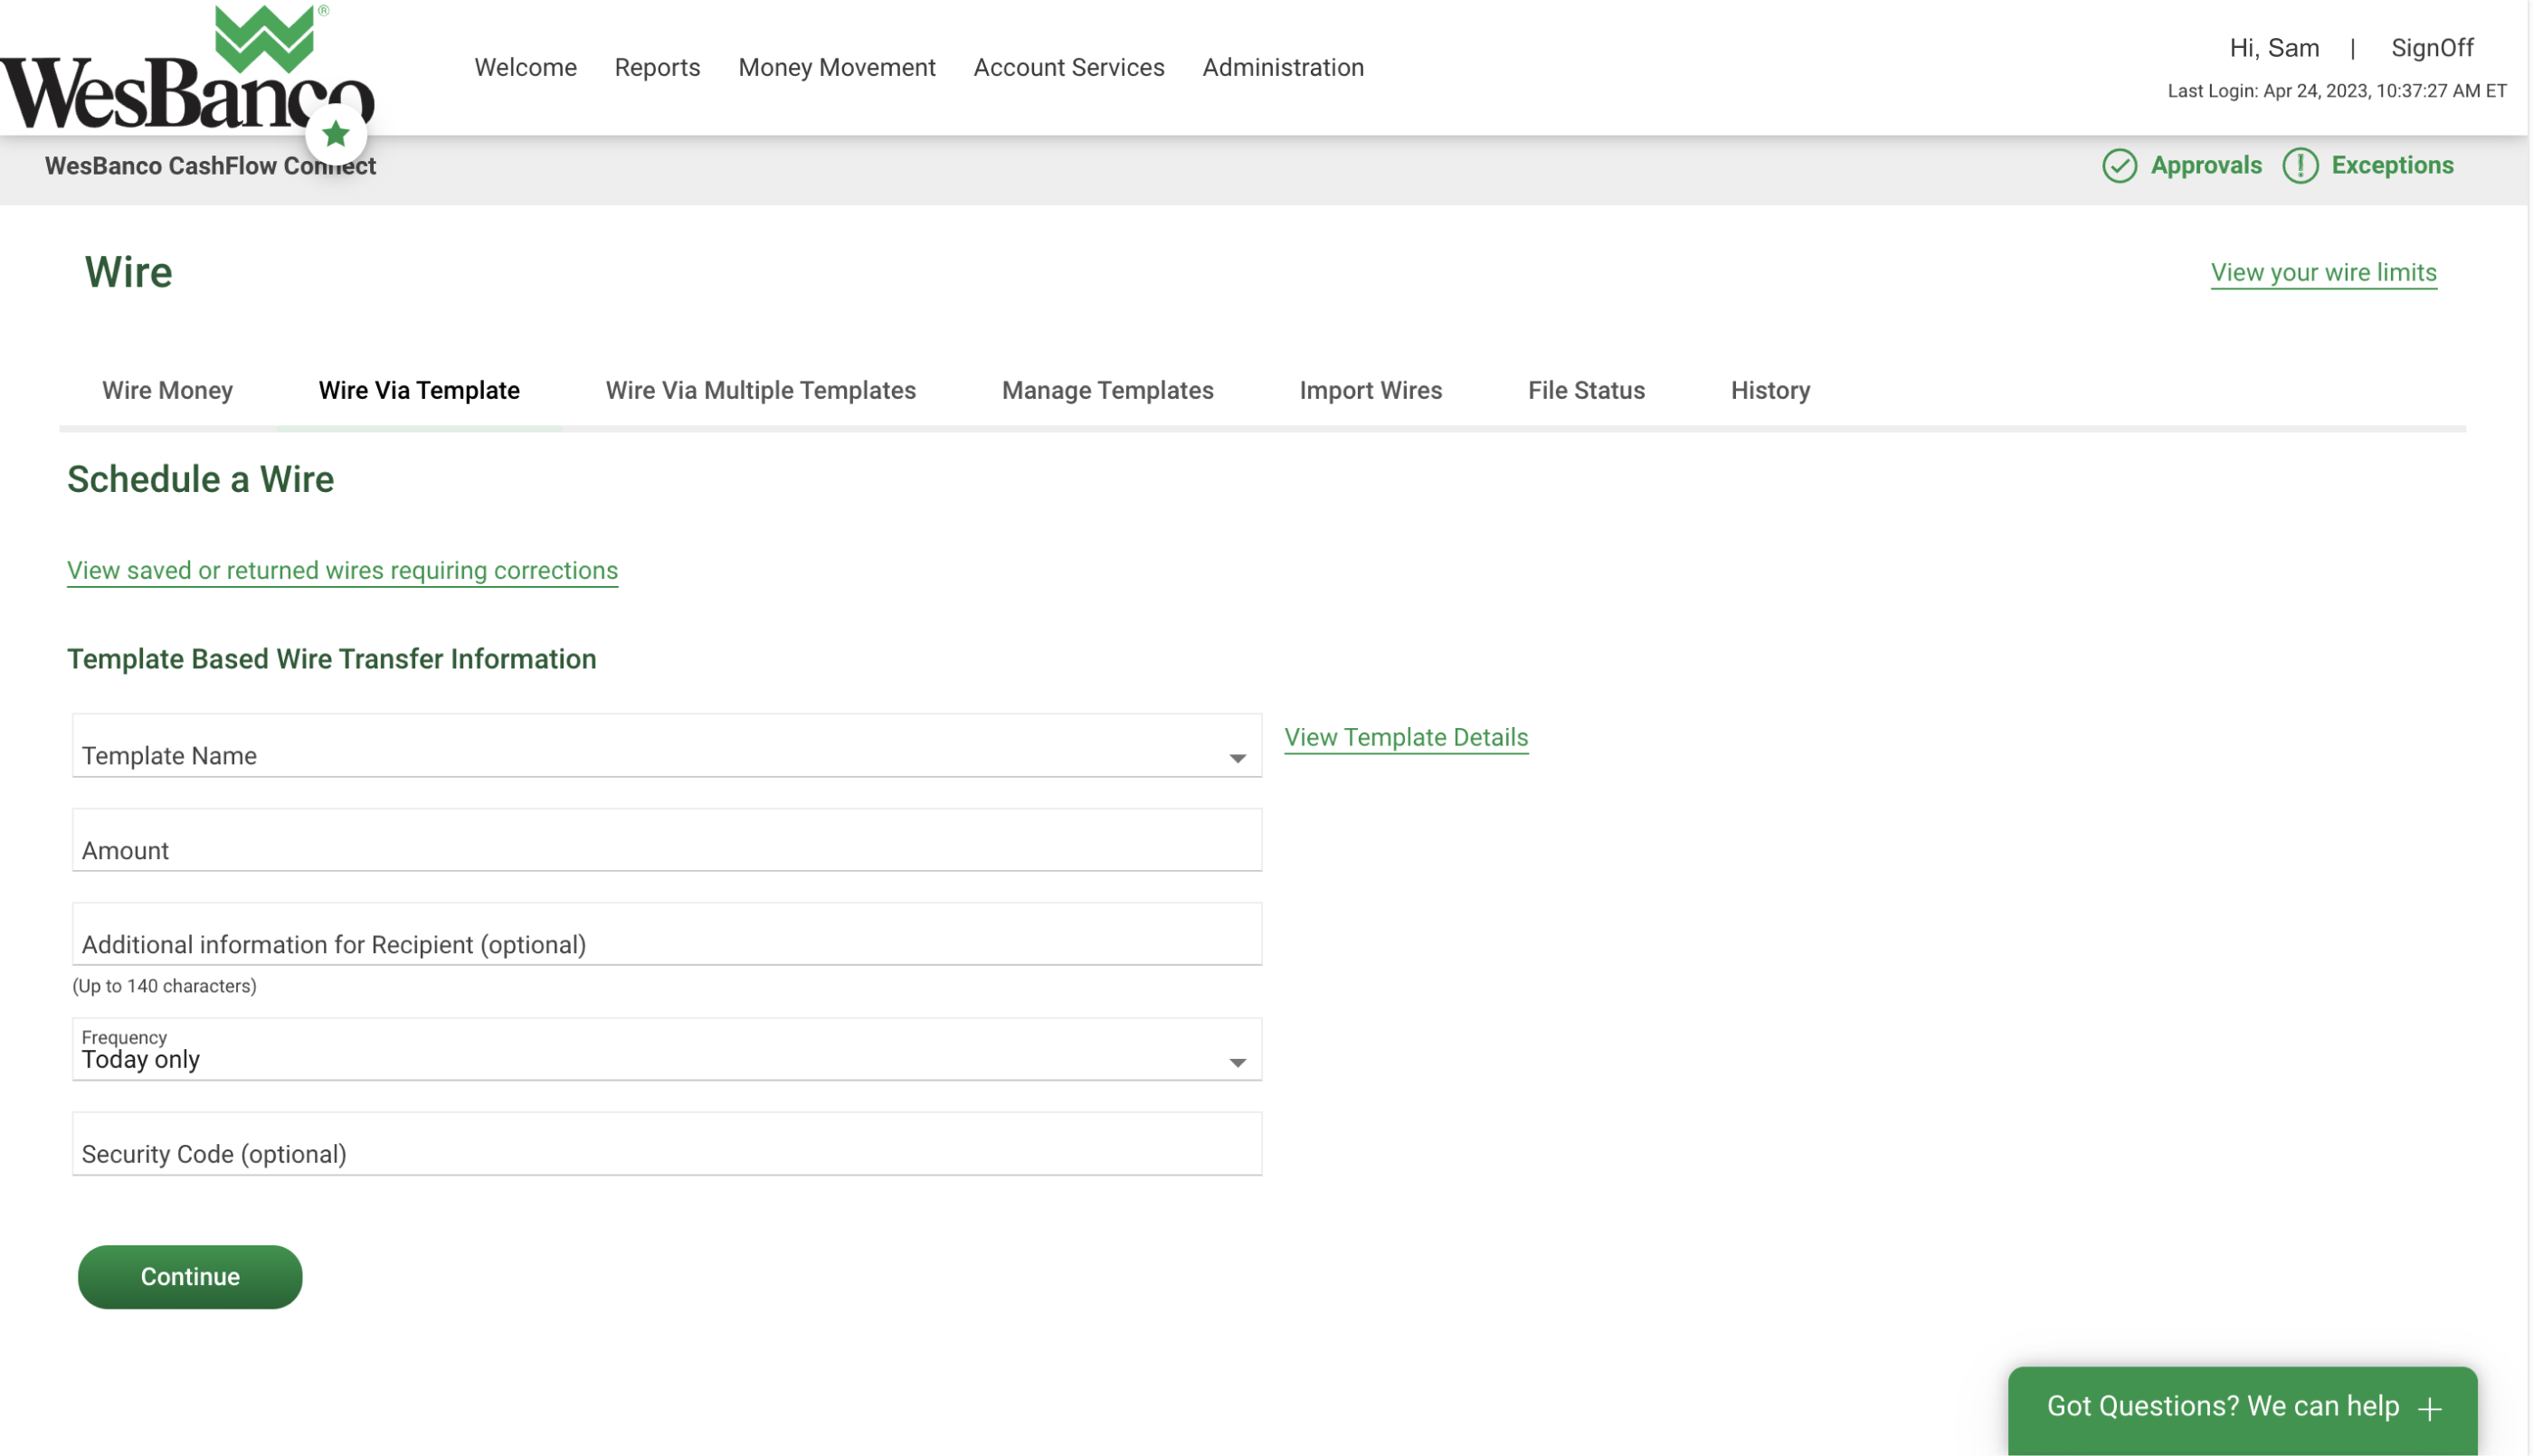Open View your wire limits

click(2323, 272)
